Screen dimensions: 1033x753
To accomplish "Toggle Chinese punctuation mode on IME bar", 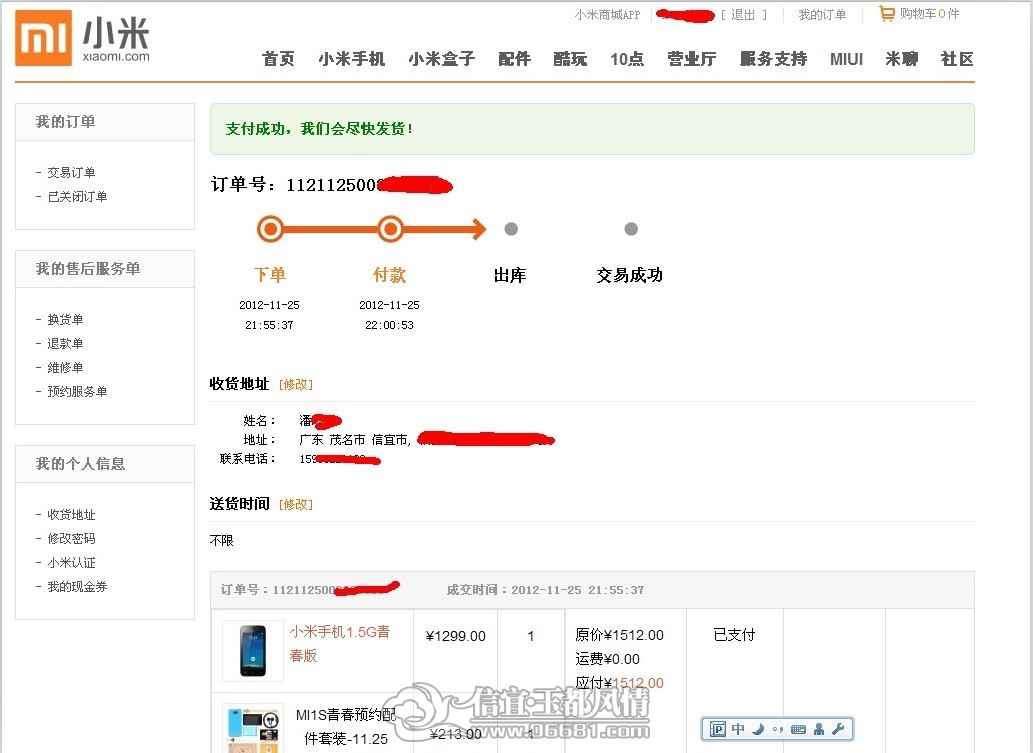I will 778,729.
